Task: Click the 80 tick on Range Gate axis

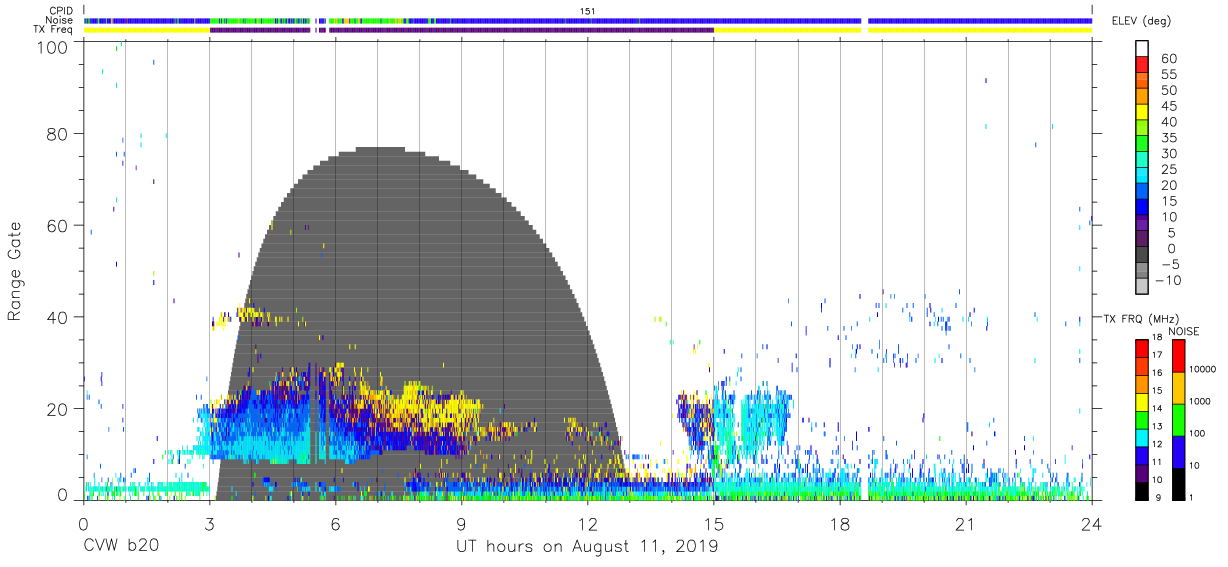Action: [x=58, y=133]
